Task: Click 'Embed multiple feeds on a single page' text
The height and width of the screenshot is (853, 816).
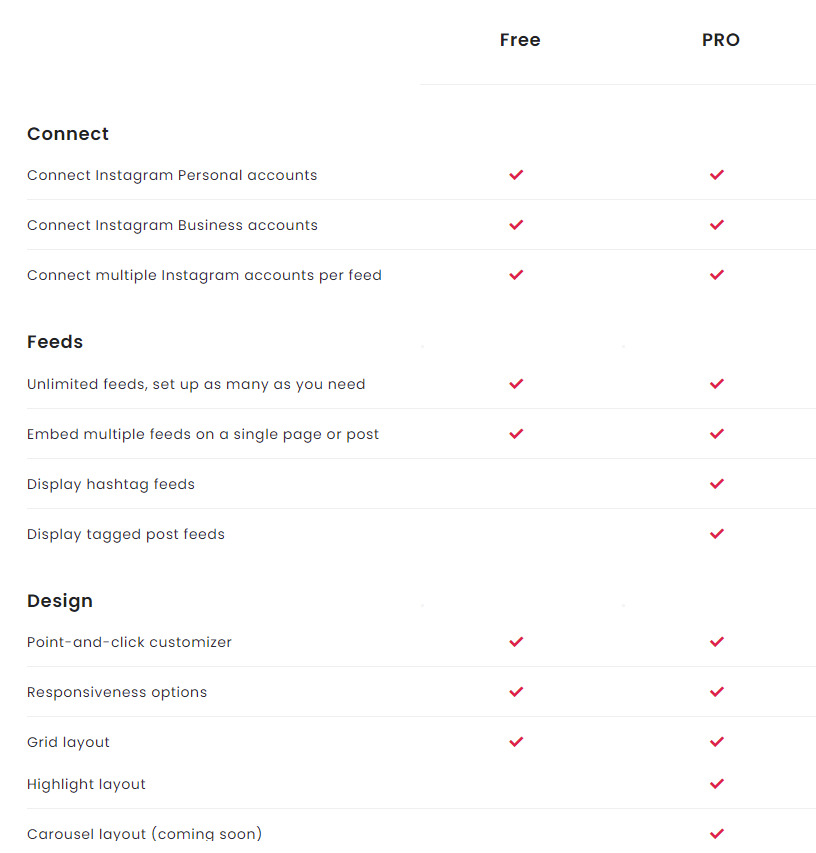Action: tap(174, 434)
